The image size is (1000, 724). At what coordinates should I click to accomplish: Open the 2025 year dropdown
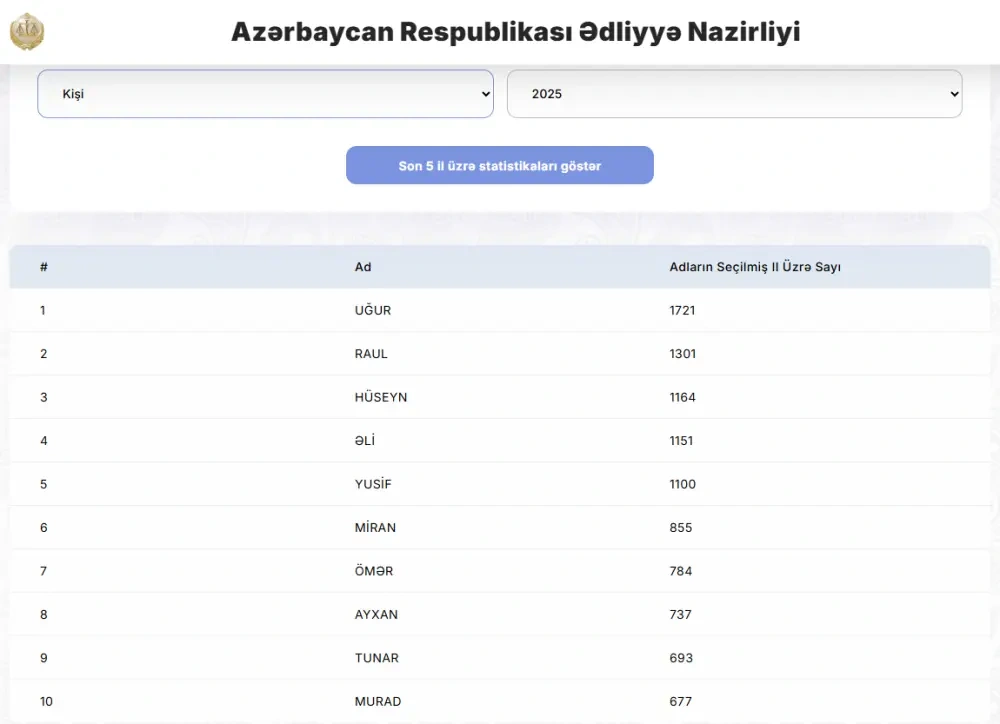click(x=734, y=94)
